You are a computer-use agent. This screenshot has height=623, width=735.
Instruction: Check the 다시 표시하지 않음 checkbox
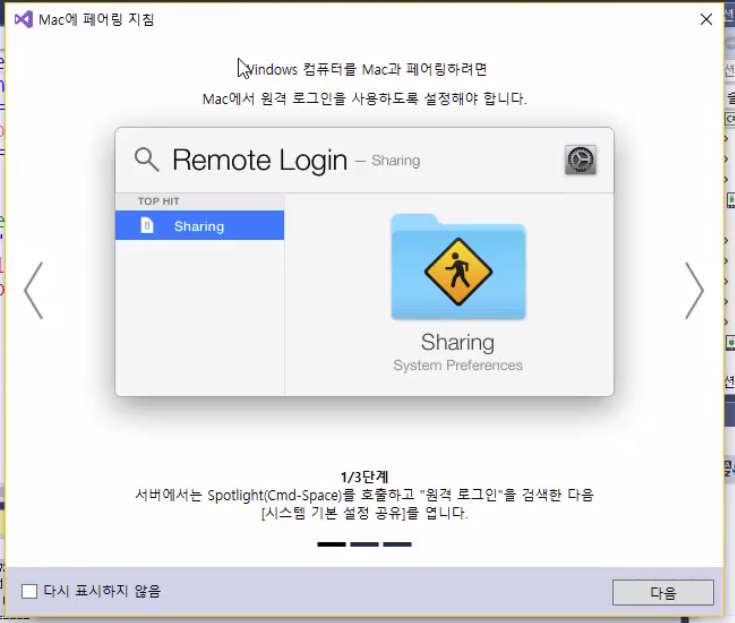point(29,591)
